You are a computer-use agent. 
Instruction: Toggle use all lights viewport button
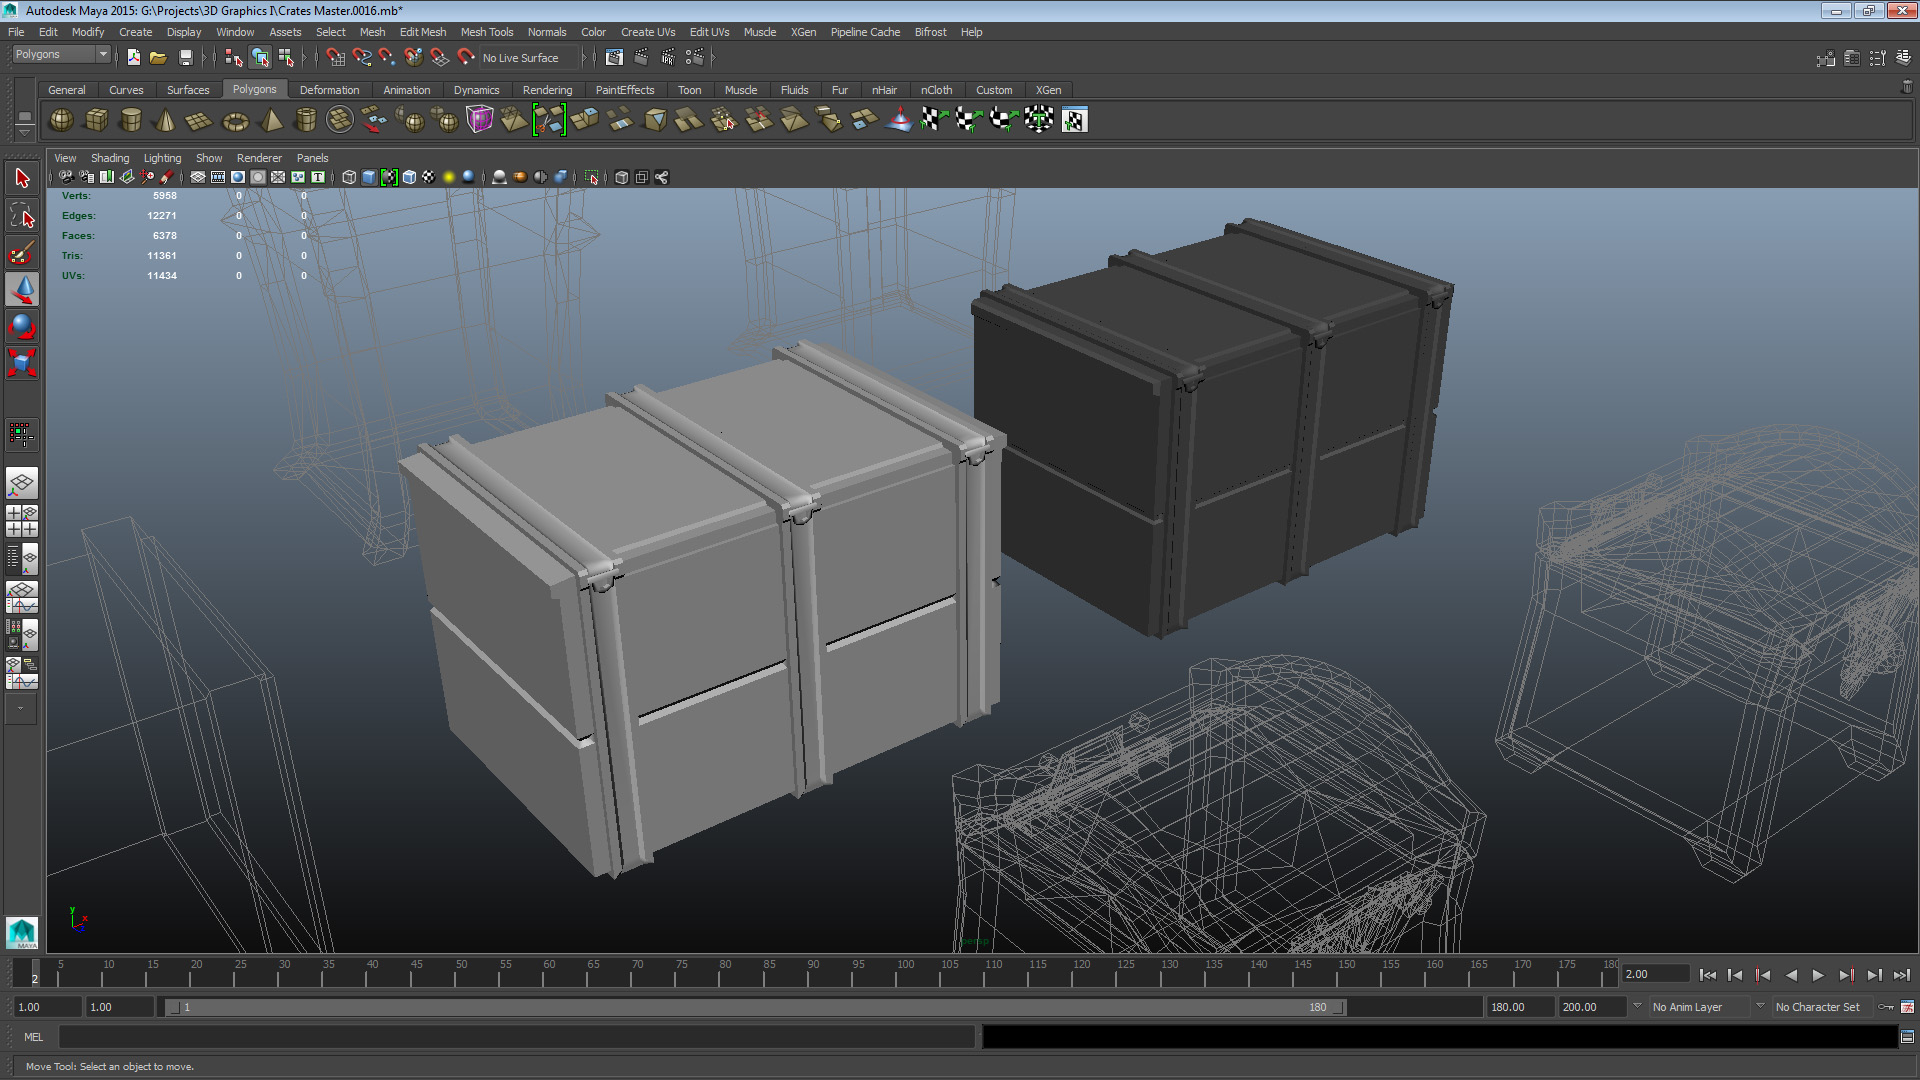(x=449, y=177)
